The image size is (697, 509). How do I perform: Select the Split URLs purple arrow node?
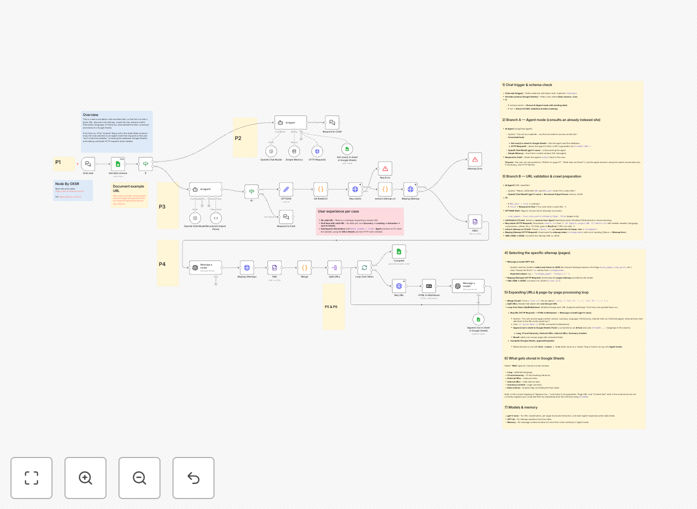(x=334, y=267)
